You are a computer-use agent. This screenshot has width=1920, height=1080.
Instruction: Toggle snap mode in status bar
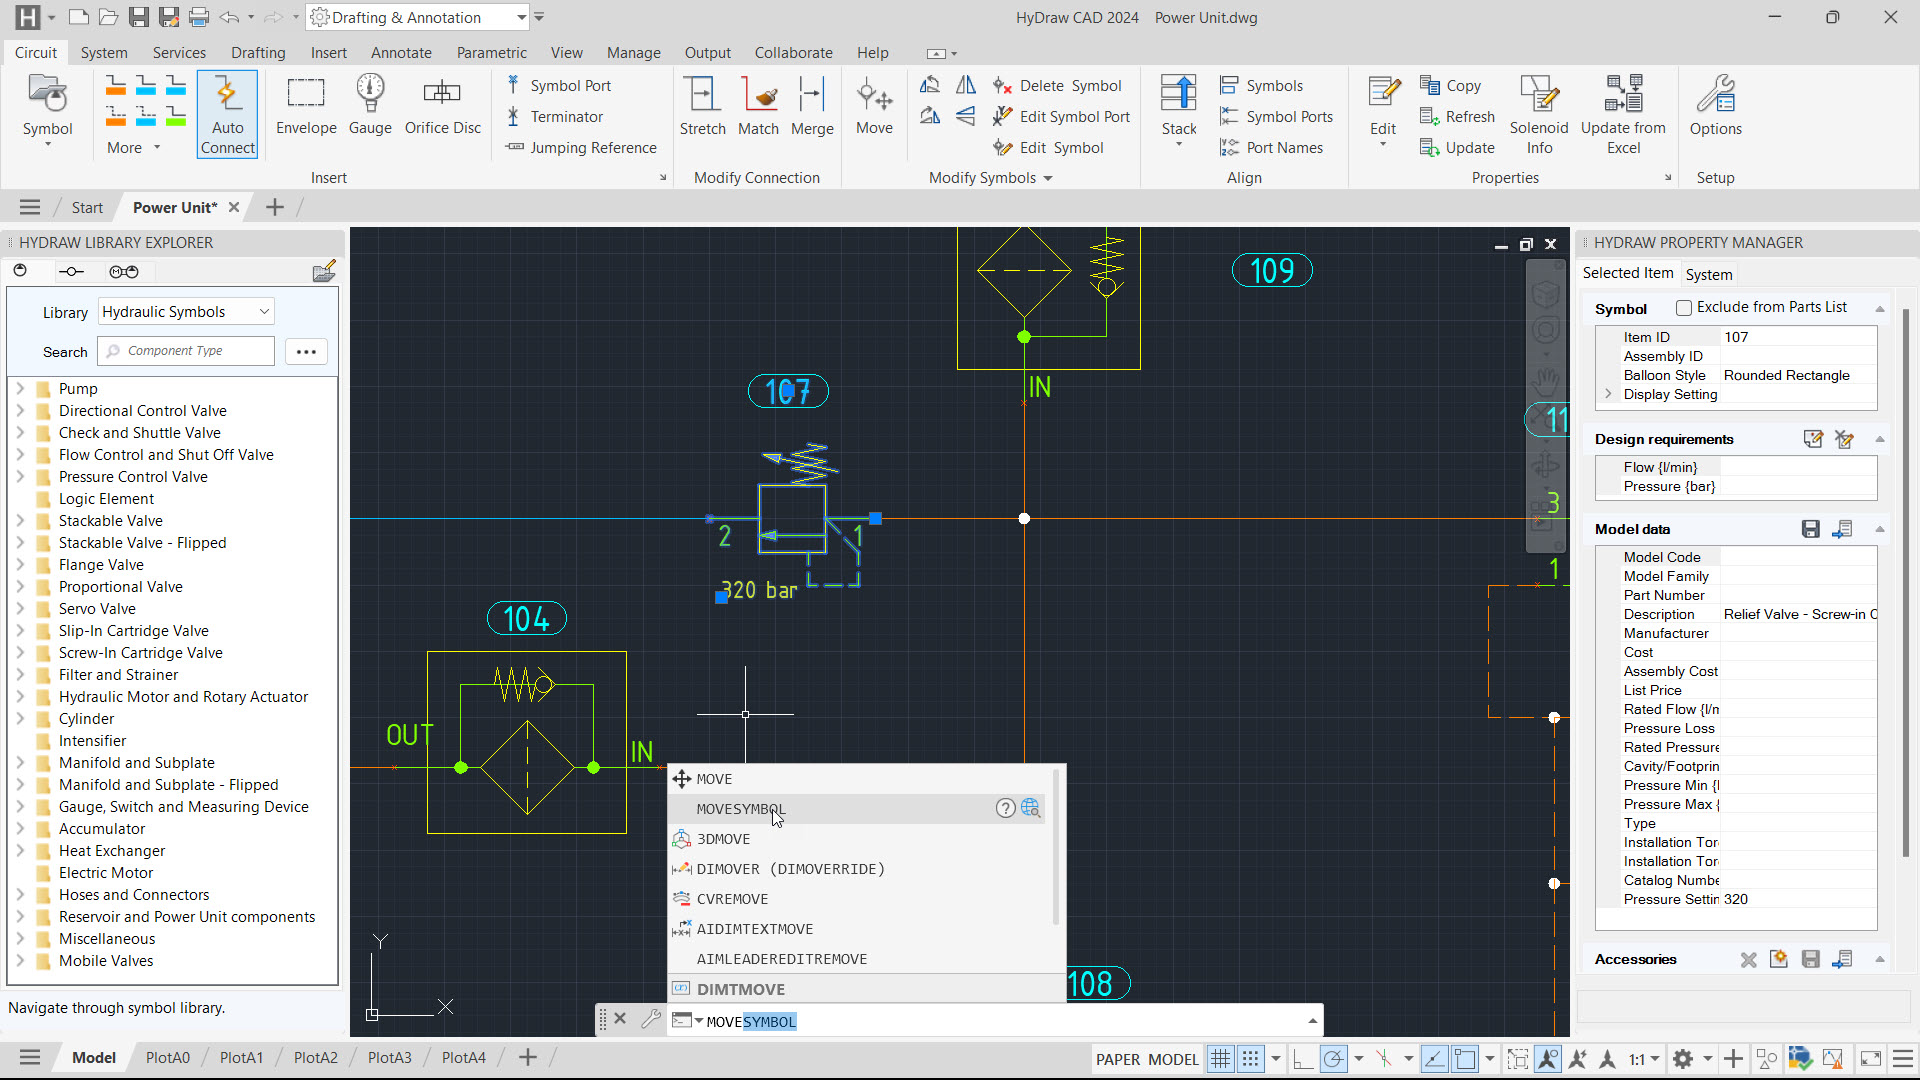pos(1250,1059)
